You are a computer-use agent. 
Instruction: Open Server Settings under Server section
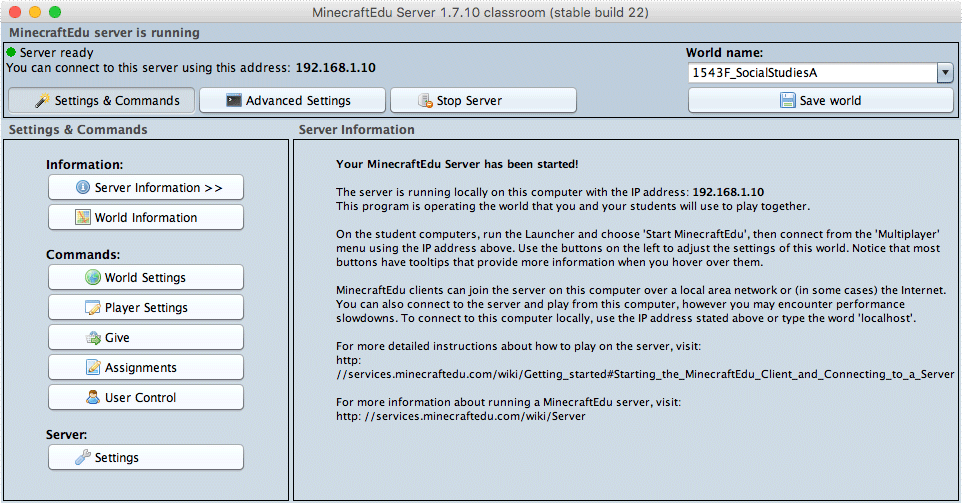point(146,458)
